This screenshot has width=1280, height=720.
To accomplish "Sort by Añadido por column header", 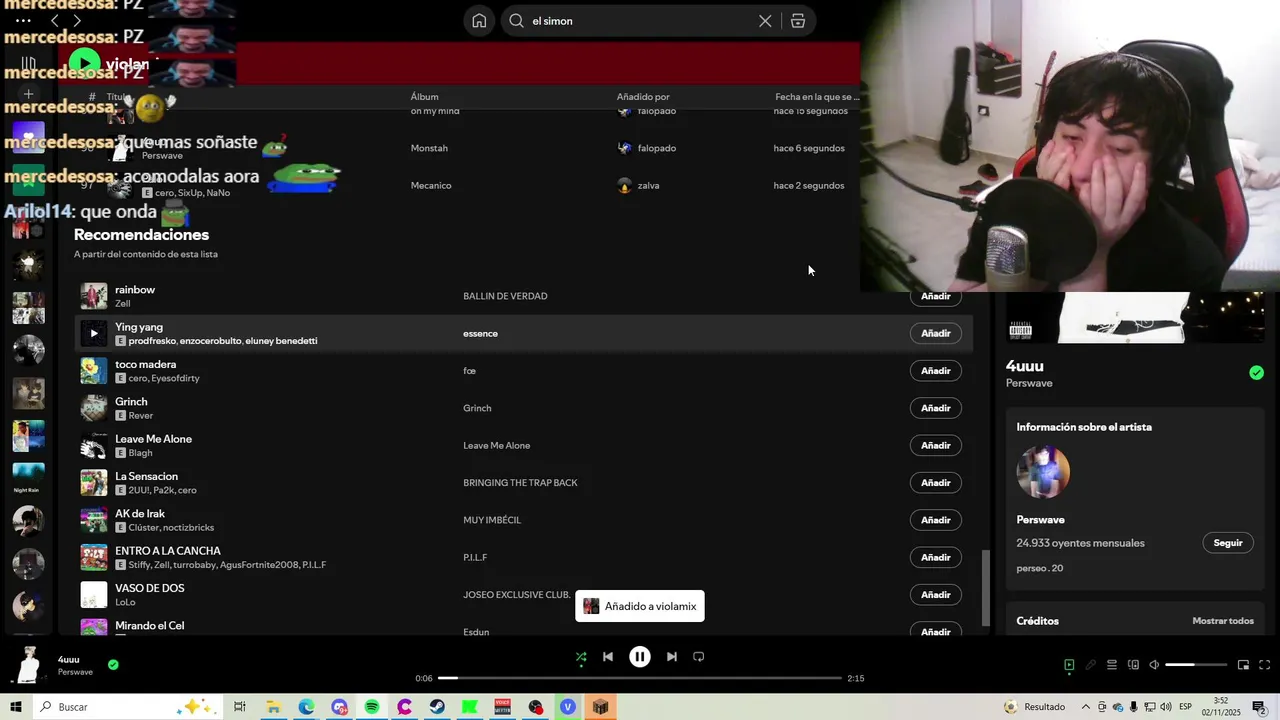I will (643, 97).
